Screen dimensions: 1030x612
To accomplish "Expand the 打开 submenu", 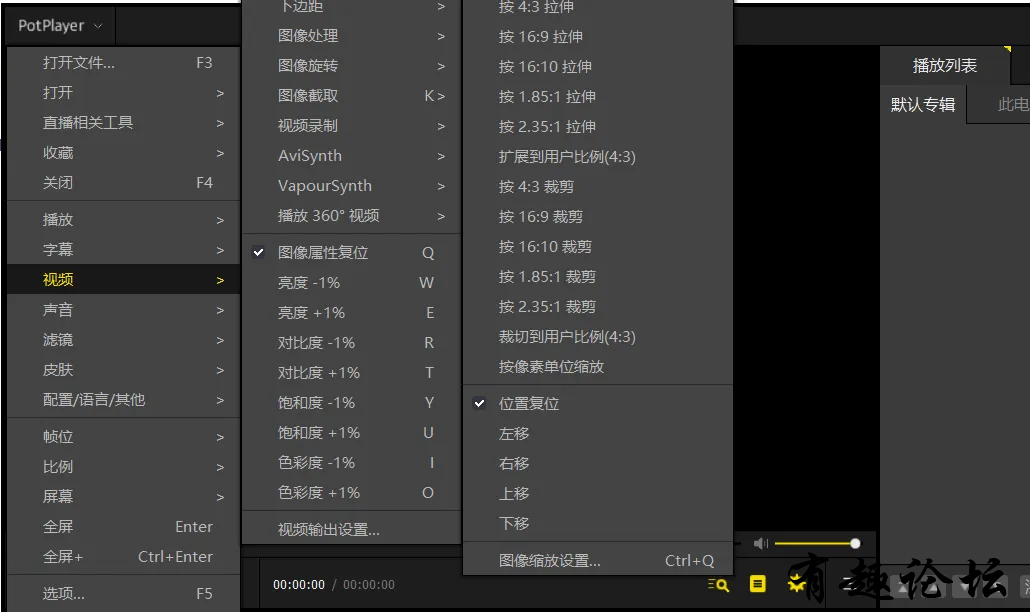I will [123, 93].
